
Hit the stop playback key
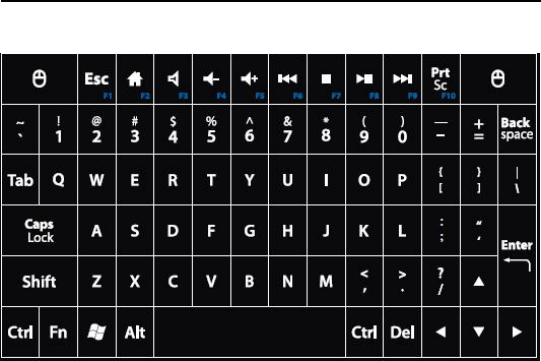(326, 79)
